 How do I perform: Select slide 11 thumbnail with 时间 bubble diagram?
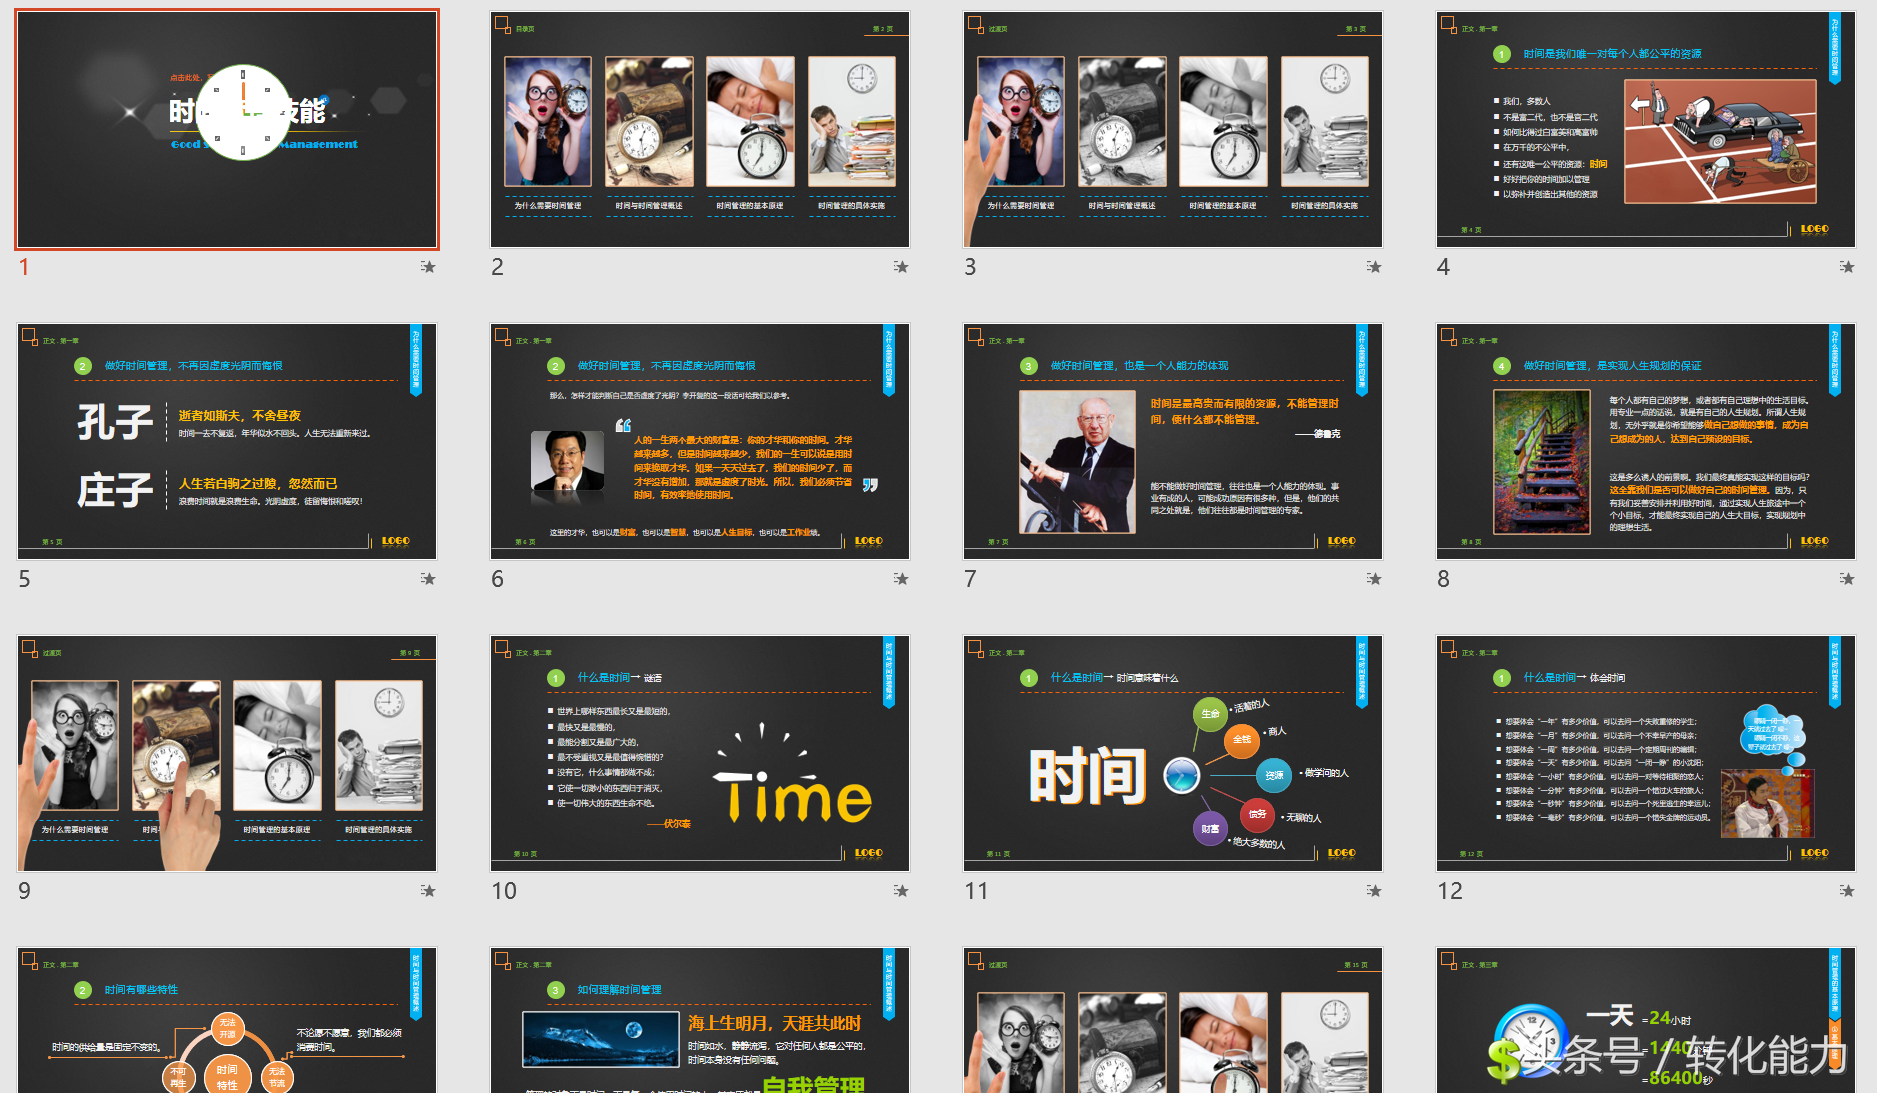coord(1173,754)
